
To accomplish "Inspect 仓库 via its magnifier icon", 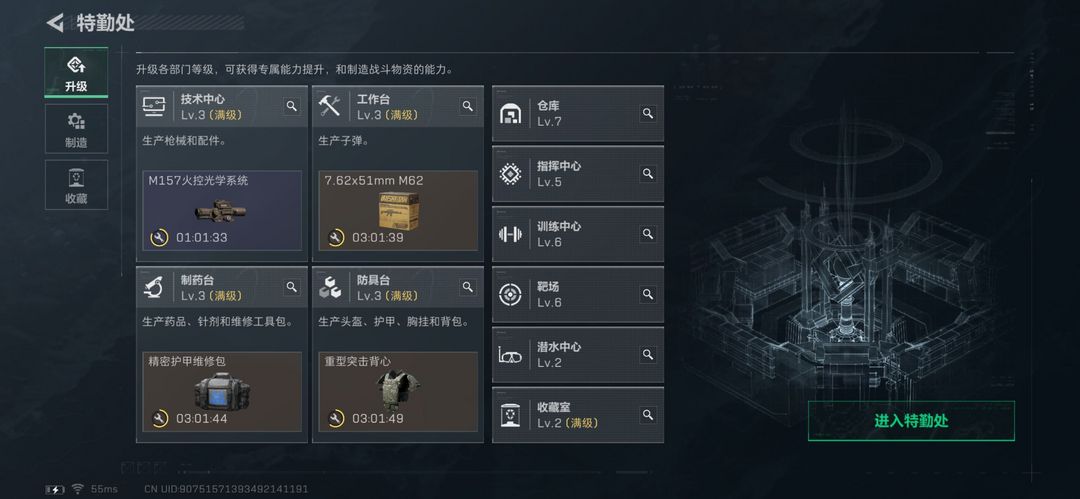I will [647, 113].
